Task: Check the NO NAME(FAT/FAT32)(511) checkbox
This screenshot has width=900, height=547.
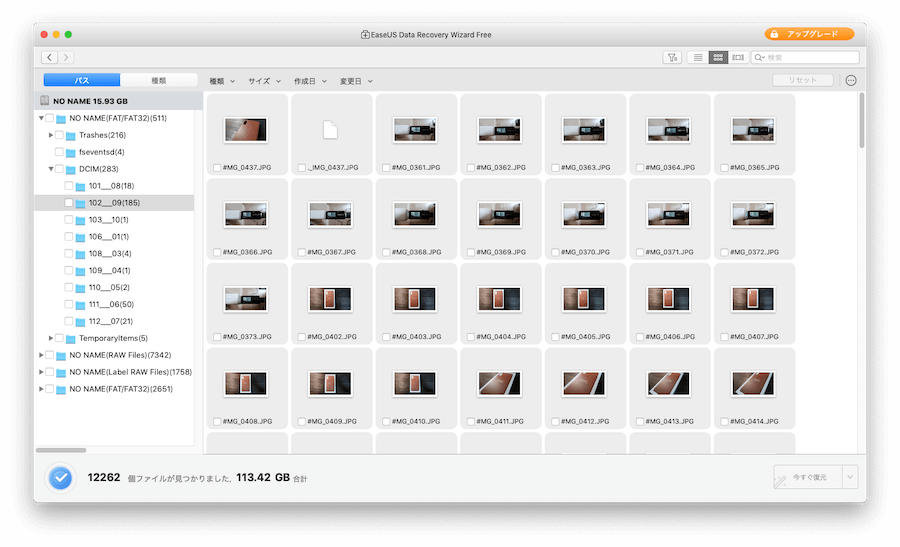Action: pyautogui.click(x=49, y=118)
